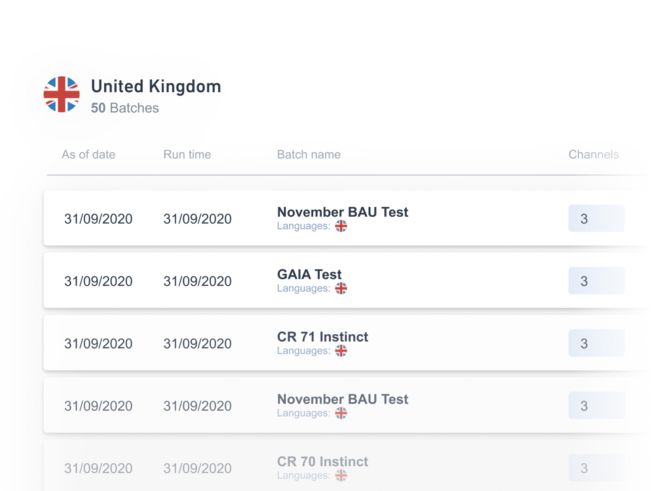
Task: Open the GAIA Test batch
Action: tap(309, 274)
